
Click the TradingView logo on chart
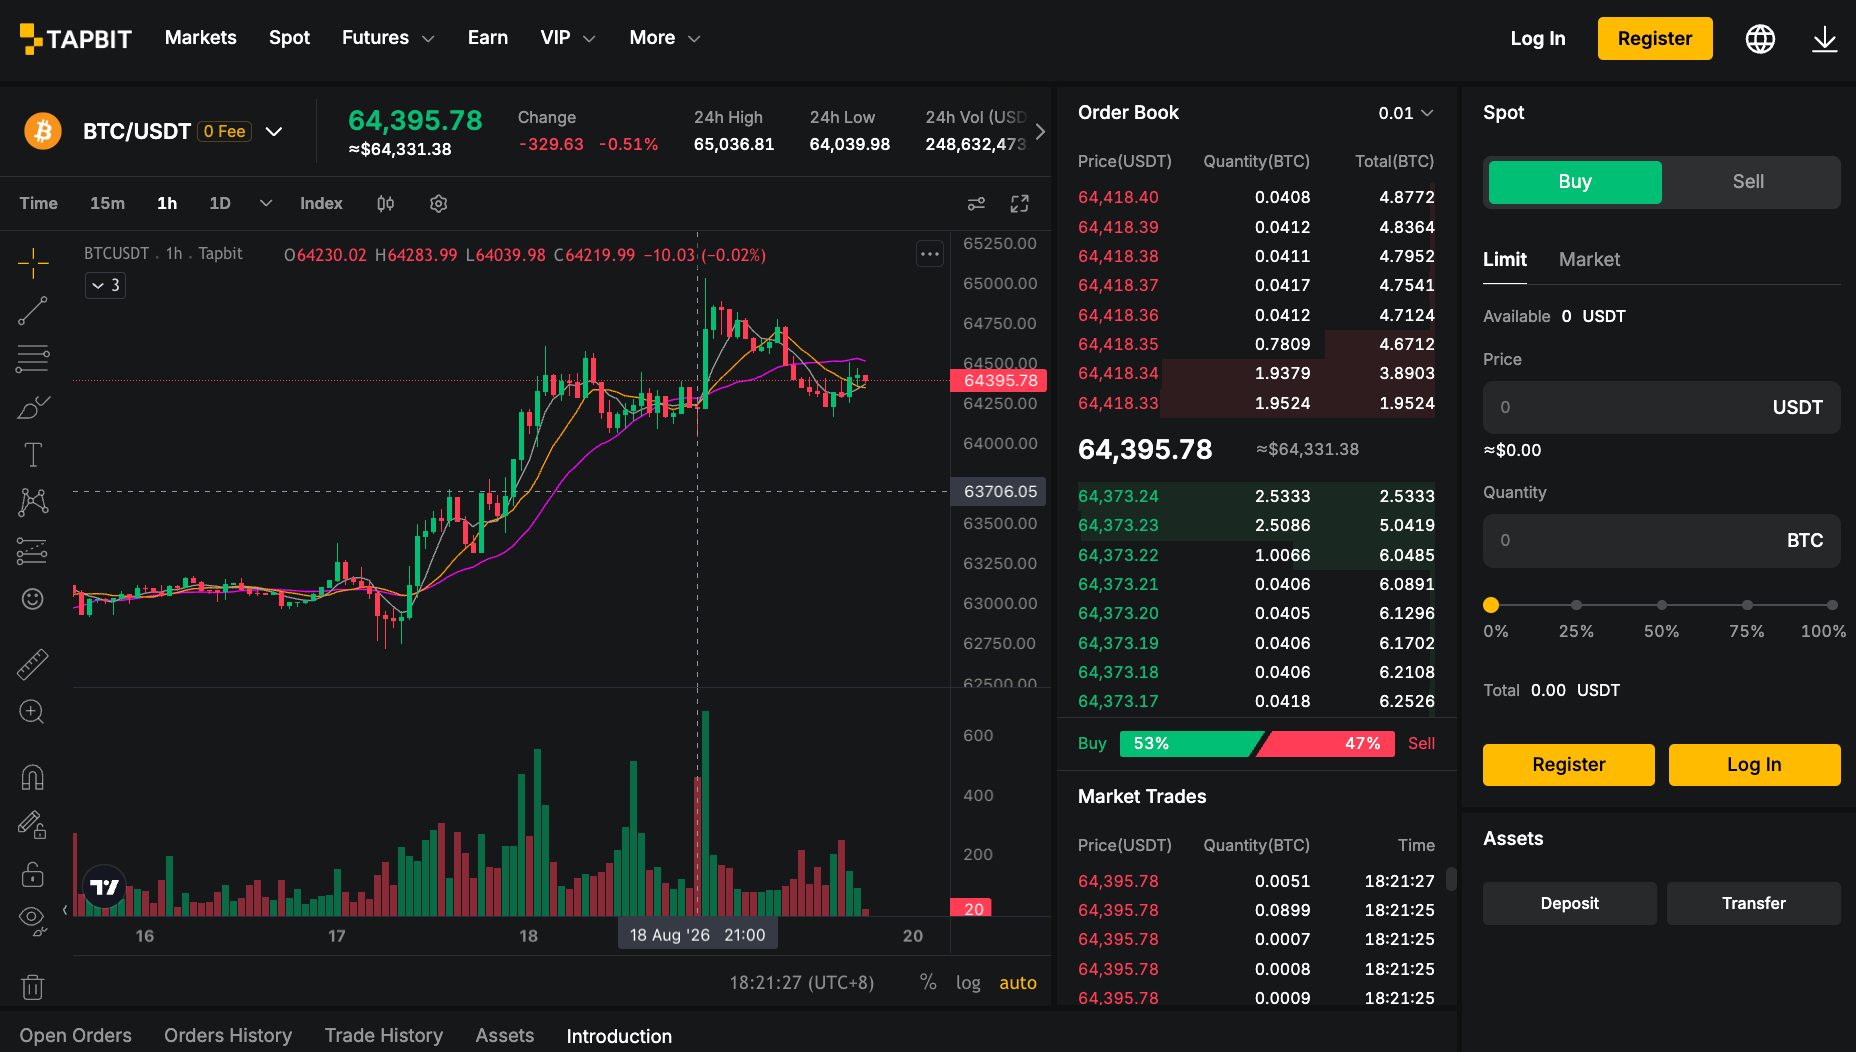104,887
